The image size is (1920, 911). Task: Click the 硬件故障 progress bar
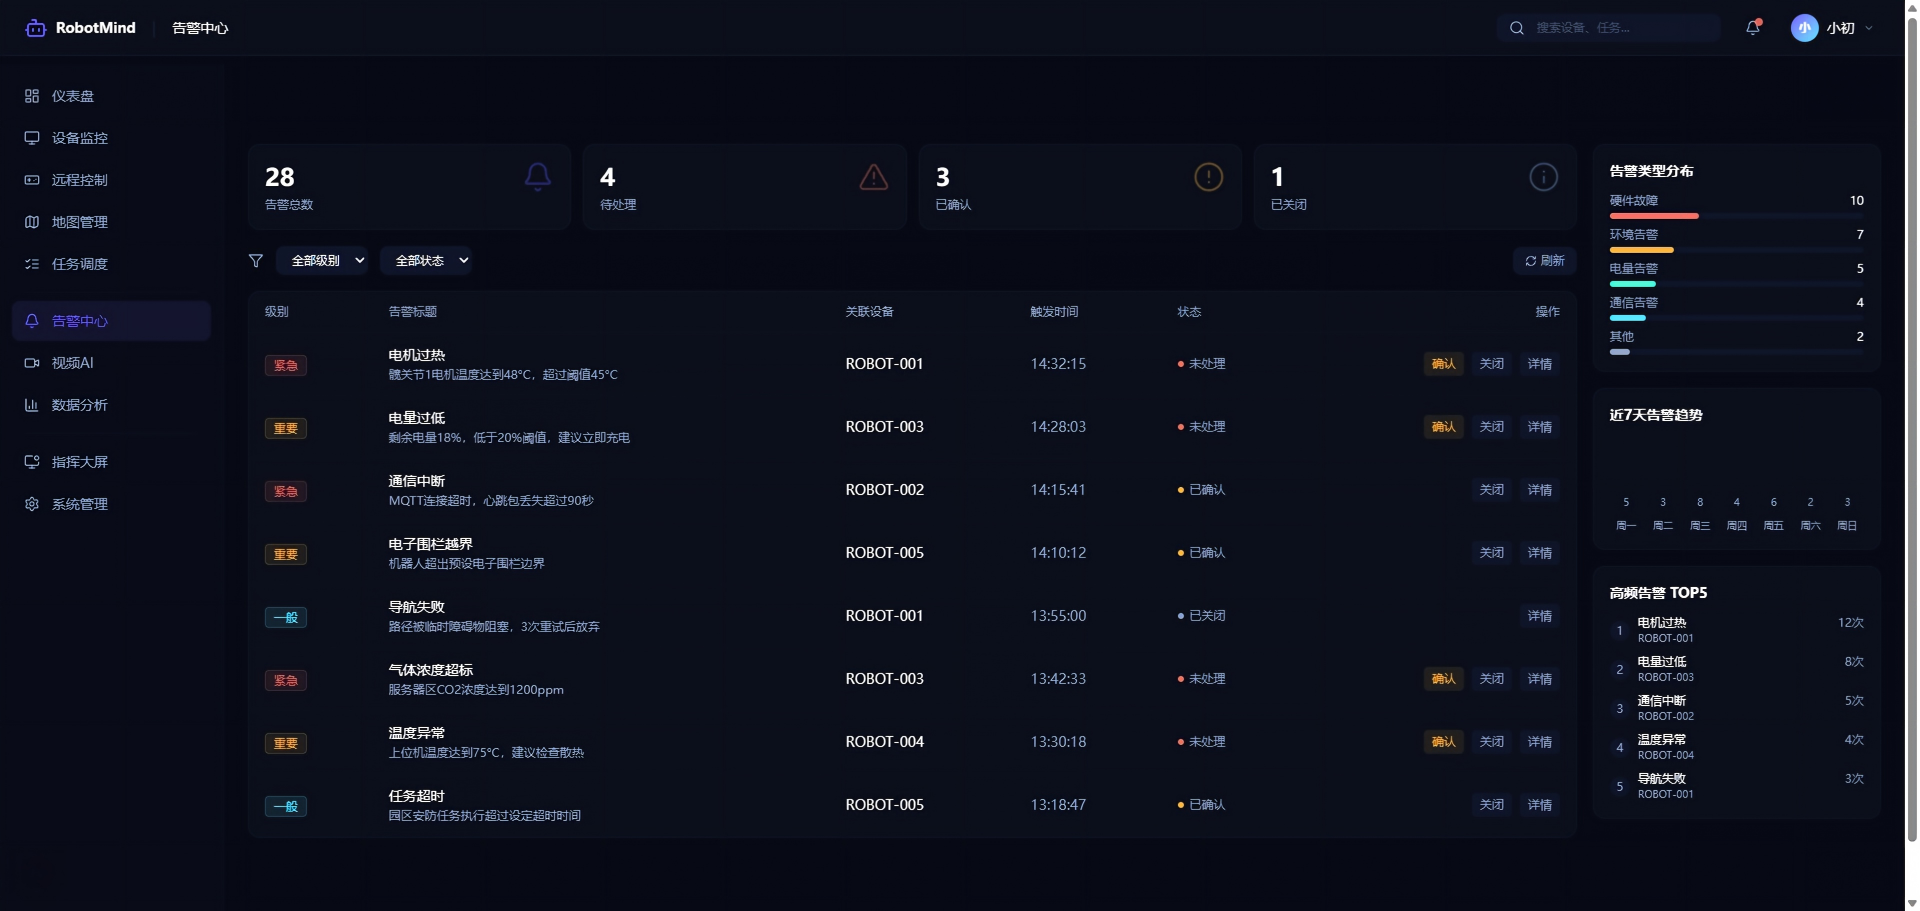(x=1736, y=216)
